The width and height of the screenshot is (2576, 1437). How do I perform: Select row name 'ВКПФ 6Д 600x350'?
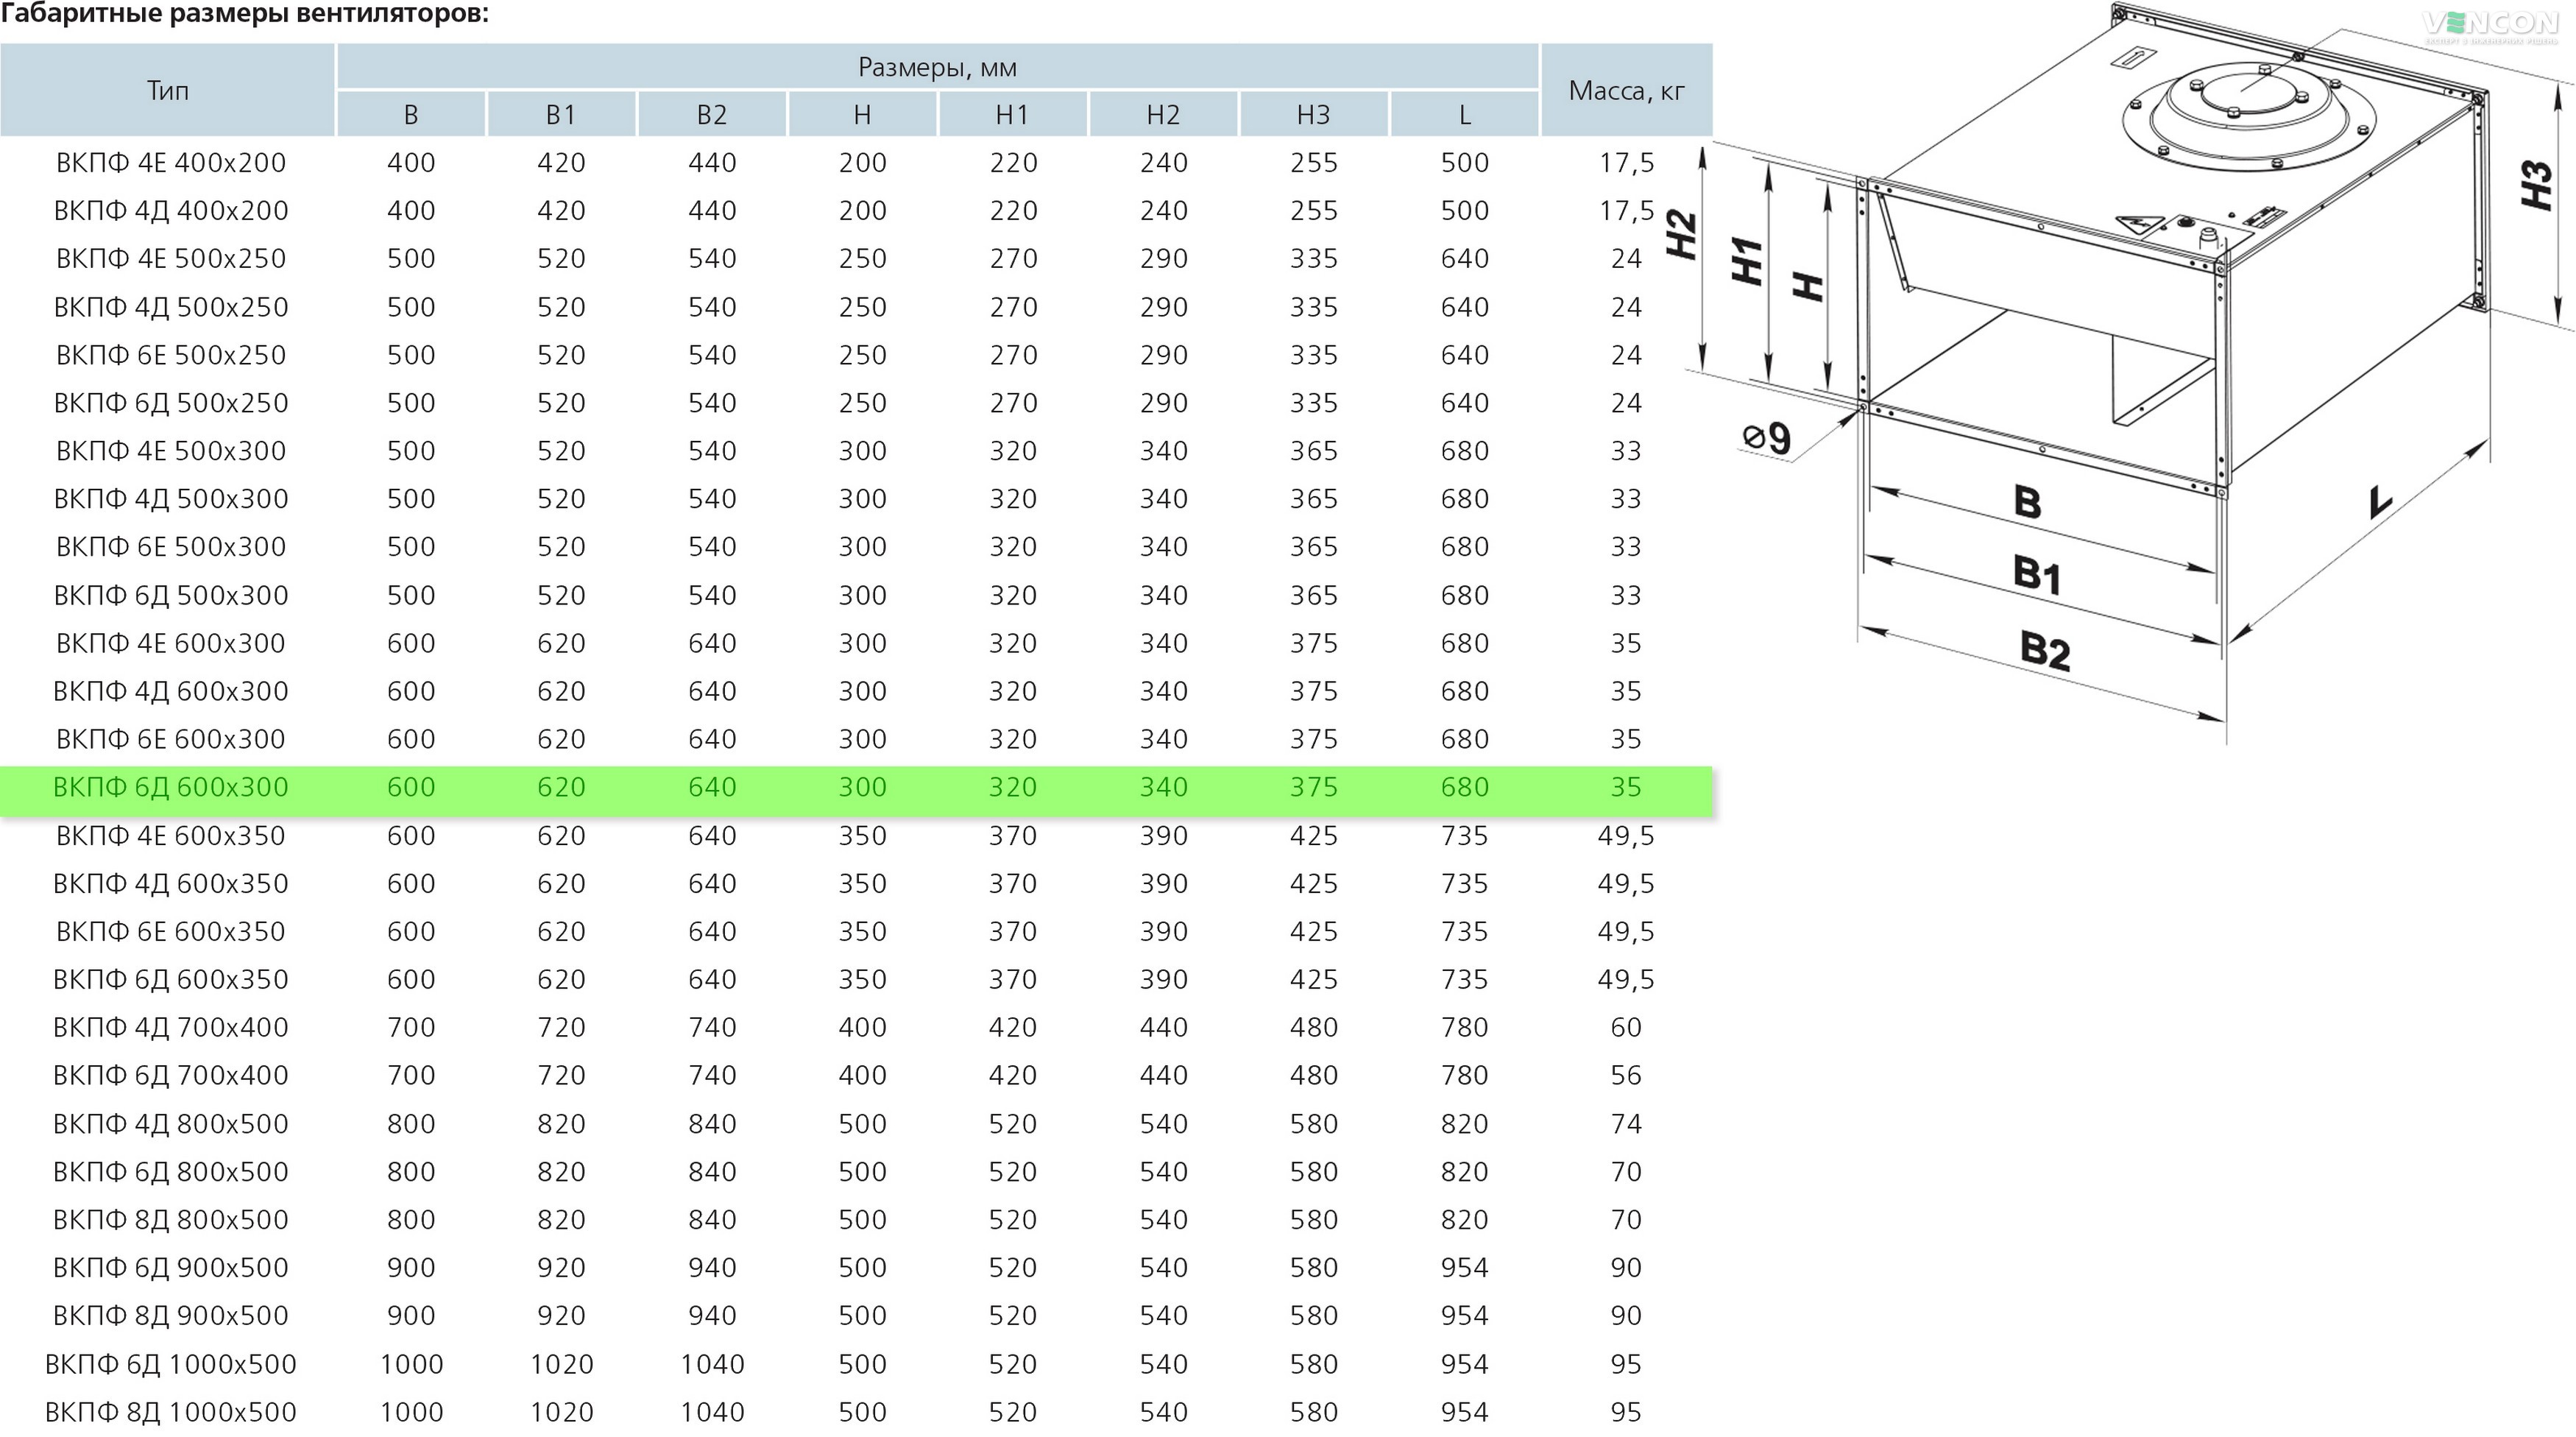(x=170, y=979)
